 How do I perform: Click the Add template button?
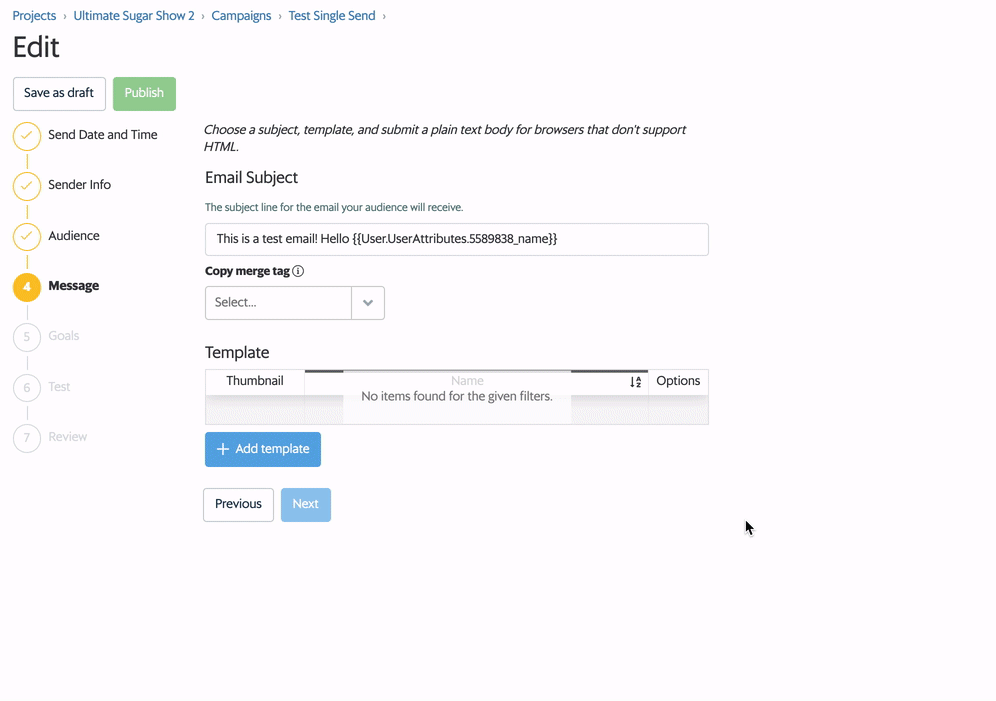[x=262, y=449]
